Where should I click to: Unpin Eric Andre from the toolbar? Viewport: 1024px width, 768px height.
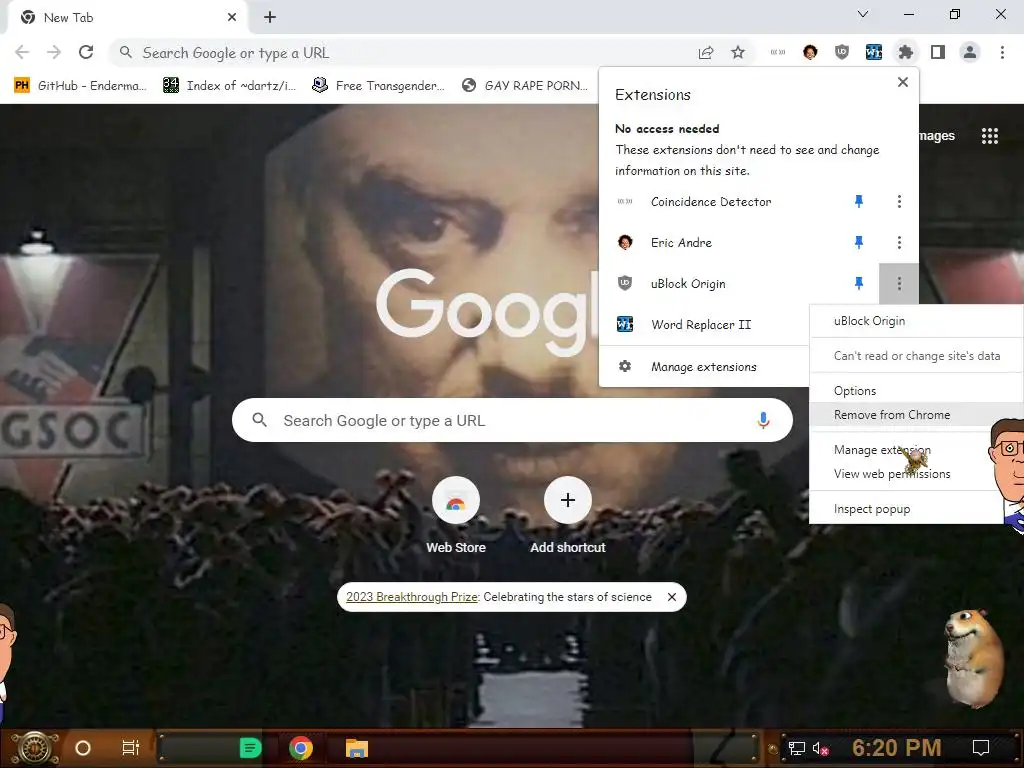coord(859,243)
